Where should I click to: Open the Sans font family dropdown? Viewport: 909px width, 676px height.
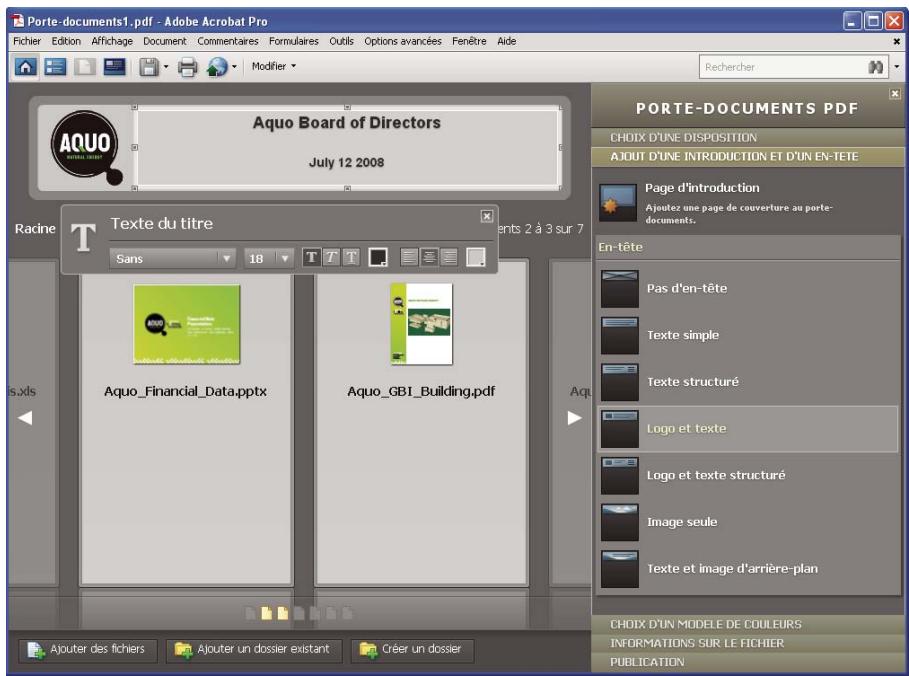pyautogui.click(x=224, y=256)
